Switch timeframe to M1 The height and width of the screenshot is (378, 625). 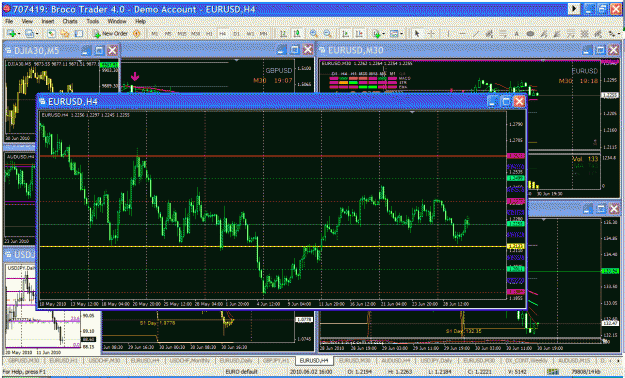point(155,34)
